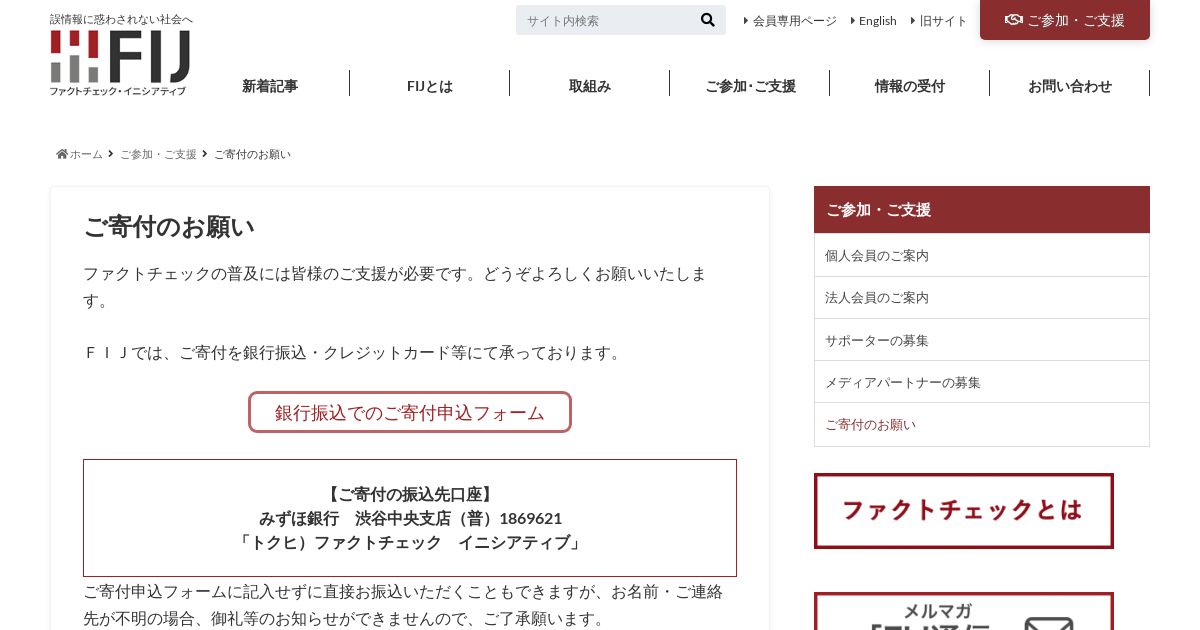The height and width of the screenshot is (630, 1200).
Task: Click bank account text みずほ銀行 渋谷中央支店
Action: (x=410, y=518)
